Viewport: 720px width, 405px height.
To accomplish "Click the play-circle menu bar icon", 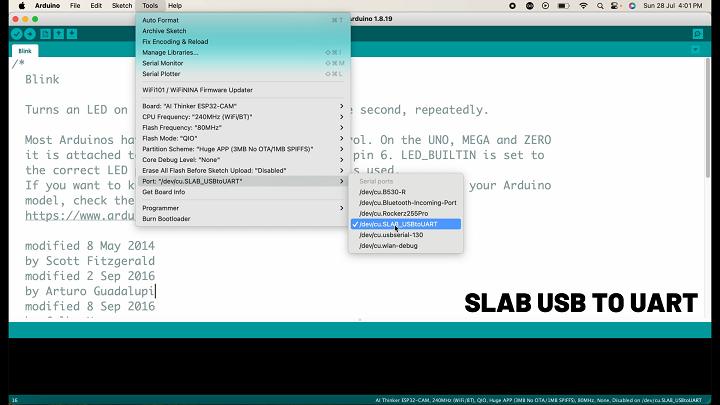I will pos(545,6).
